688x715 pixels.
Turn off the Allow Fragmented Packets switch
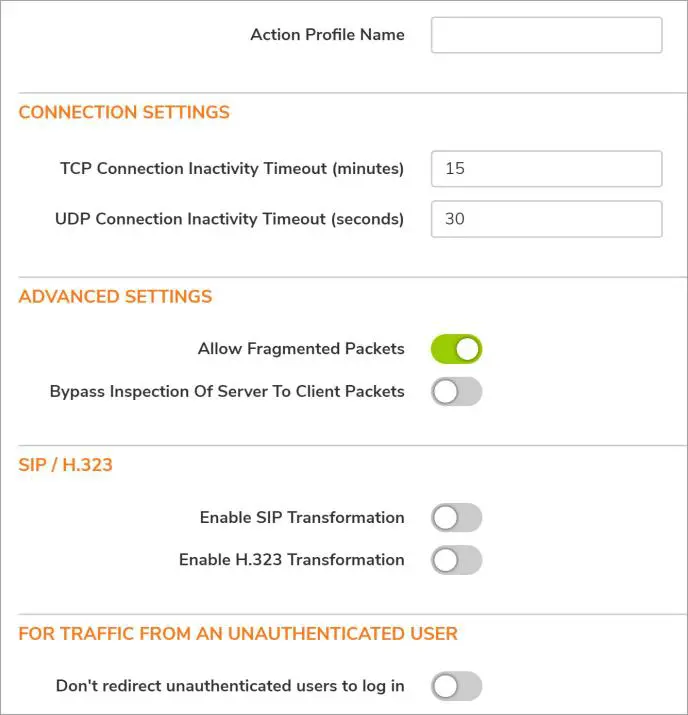point(457,349)
